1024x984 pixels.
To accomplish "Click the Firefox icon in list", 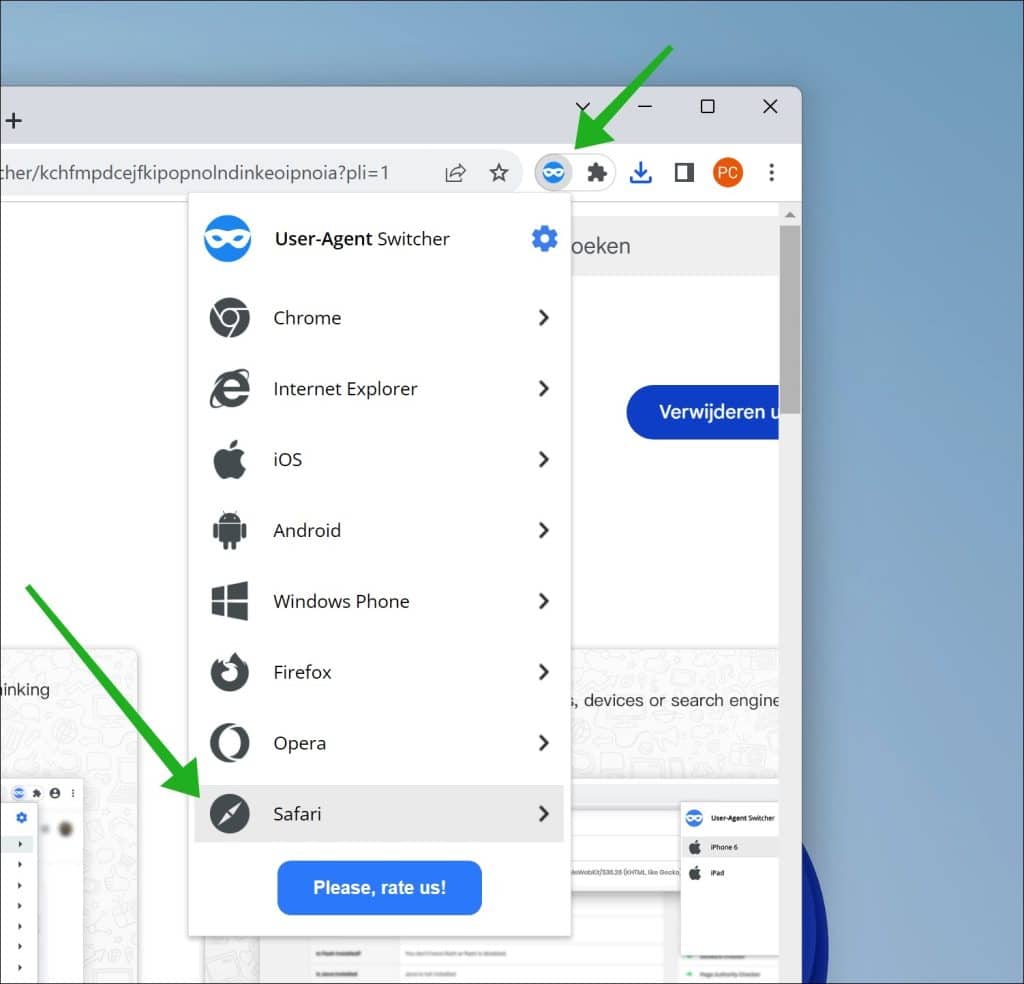I will point(229,672).
